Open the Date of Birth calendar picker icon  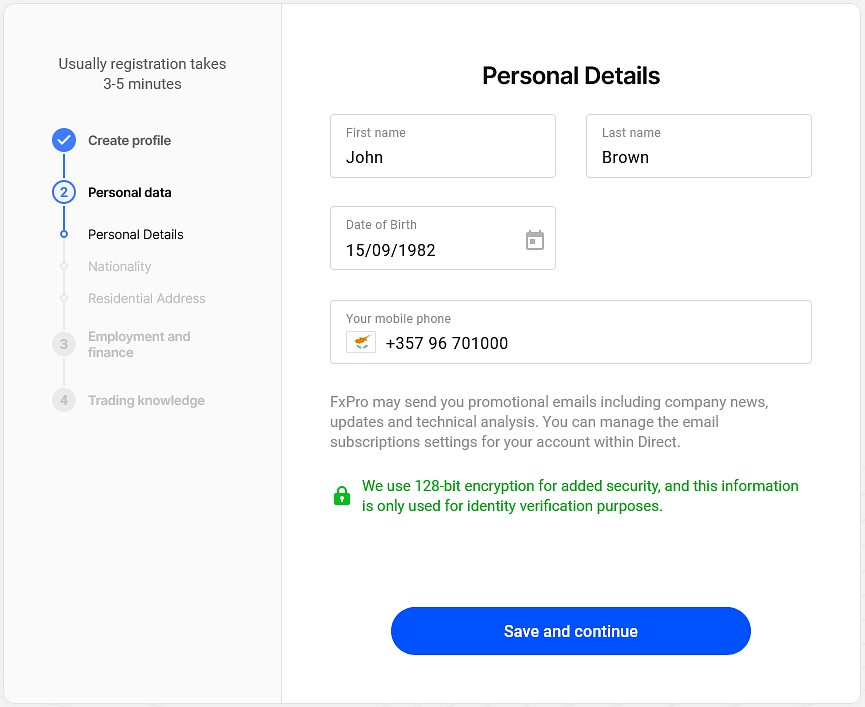tap(535, 240)
